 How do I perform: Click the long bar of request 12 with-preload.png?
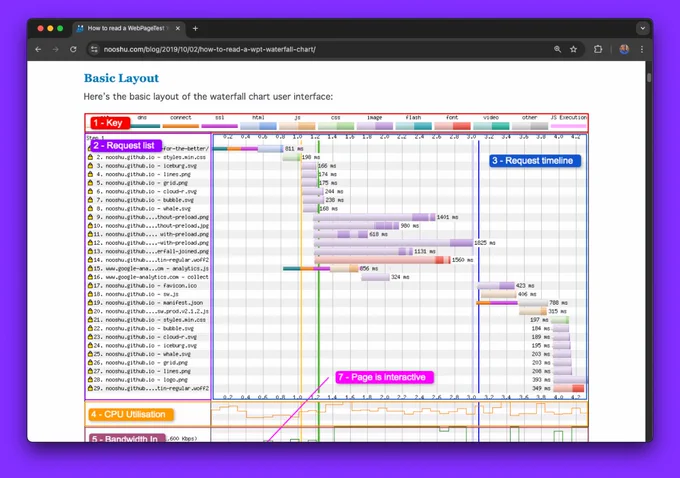pos(393,243)
